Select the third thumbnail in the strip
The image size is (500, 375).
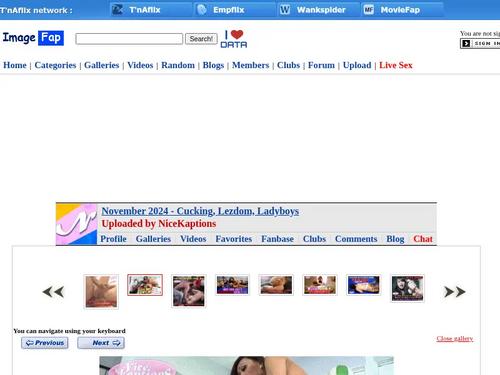coord(189,291)
